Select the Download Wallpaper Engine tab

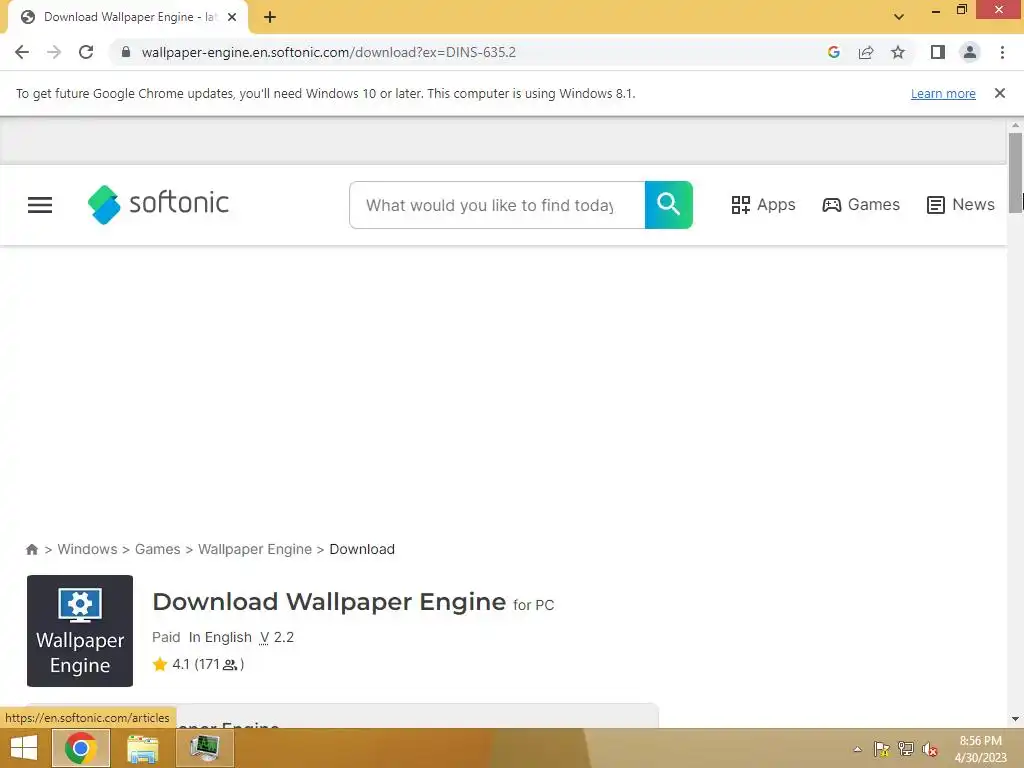point(128,18)
